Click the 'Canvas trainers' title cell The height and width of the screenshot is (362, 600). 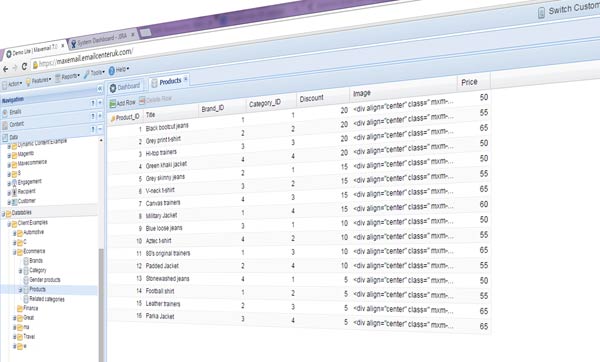(163, 203)
